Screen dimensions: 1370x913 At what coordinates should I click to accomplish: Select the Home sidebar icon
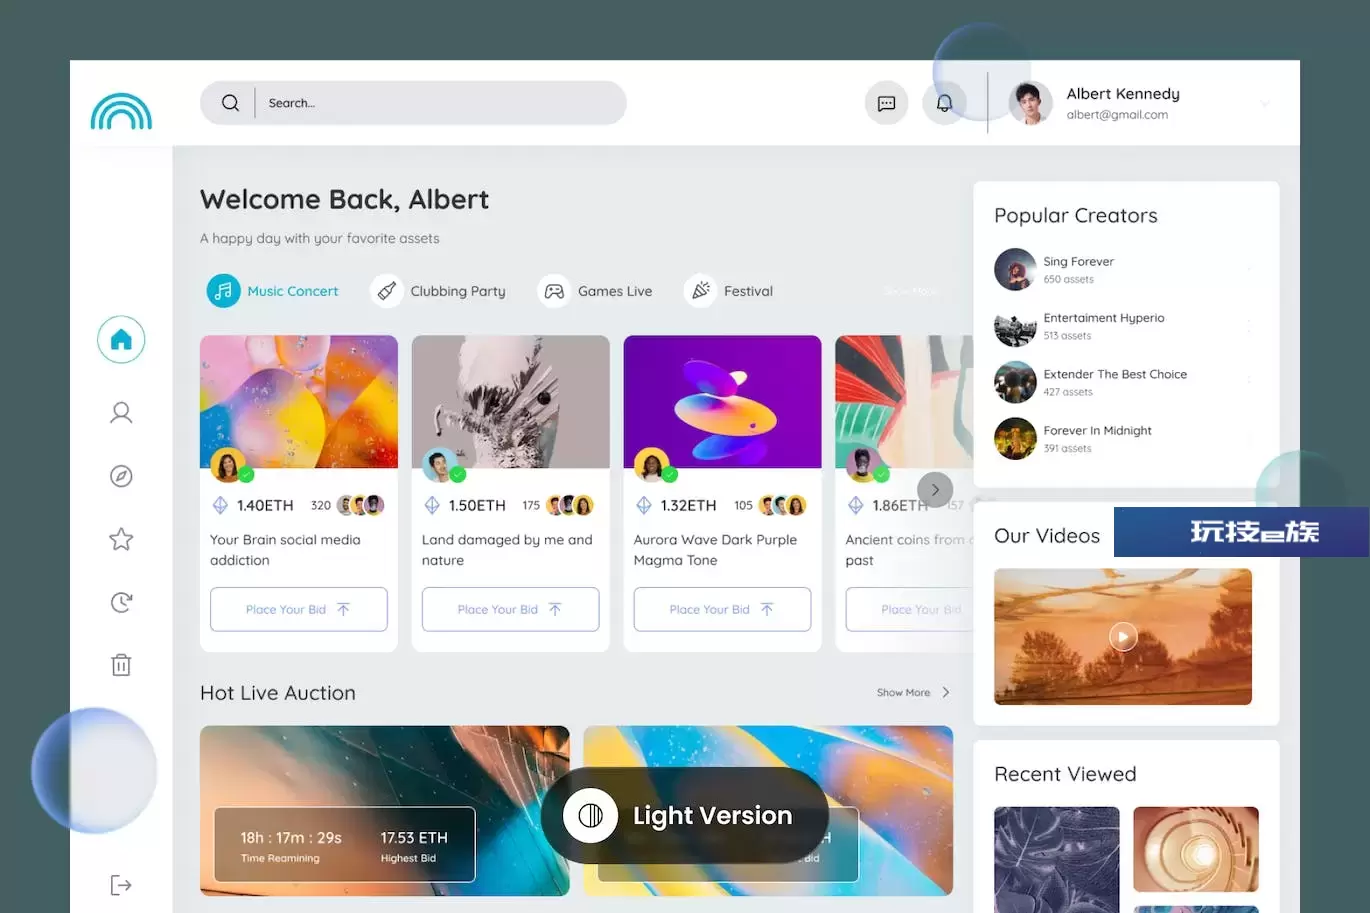121,340
